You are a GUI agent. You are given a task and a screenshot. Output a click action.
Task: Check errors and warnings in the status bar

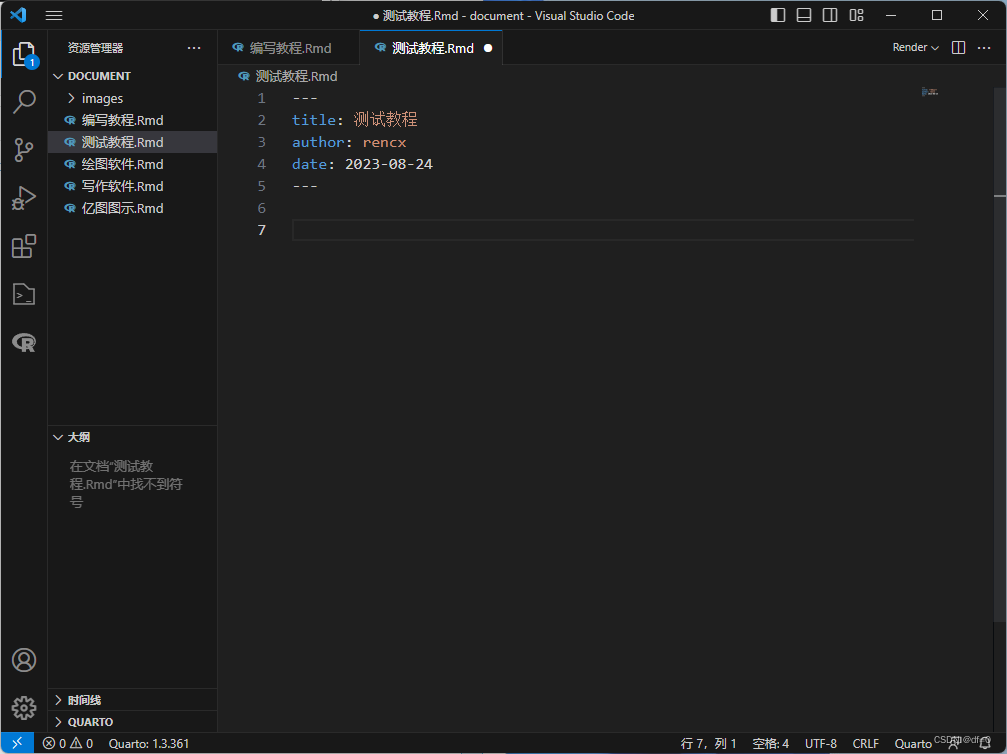pyautogui.click(x=68, y=743)
